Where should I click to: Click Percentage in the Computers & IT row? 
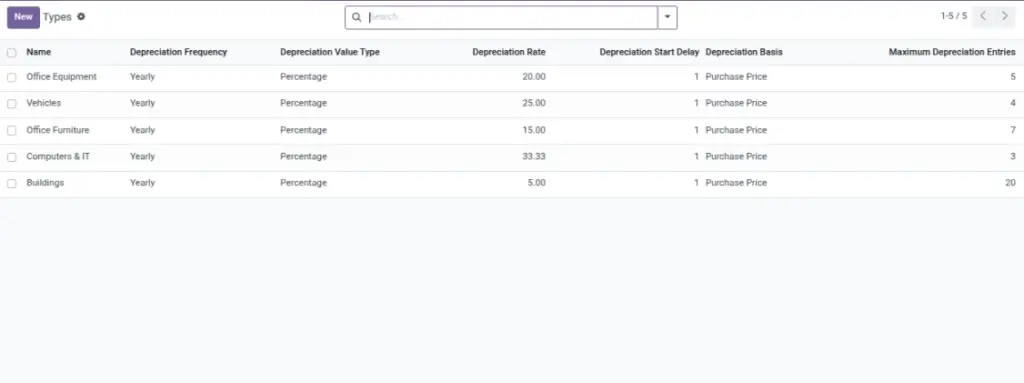[304, 157]
